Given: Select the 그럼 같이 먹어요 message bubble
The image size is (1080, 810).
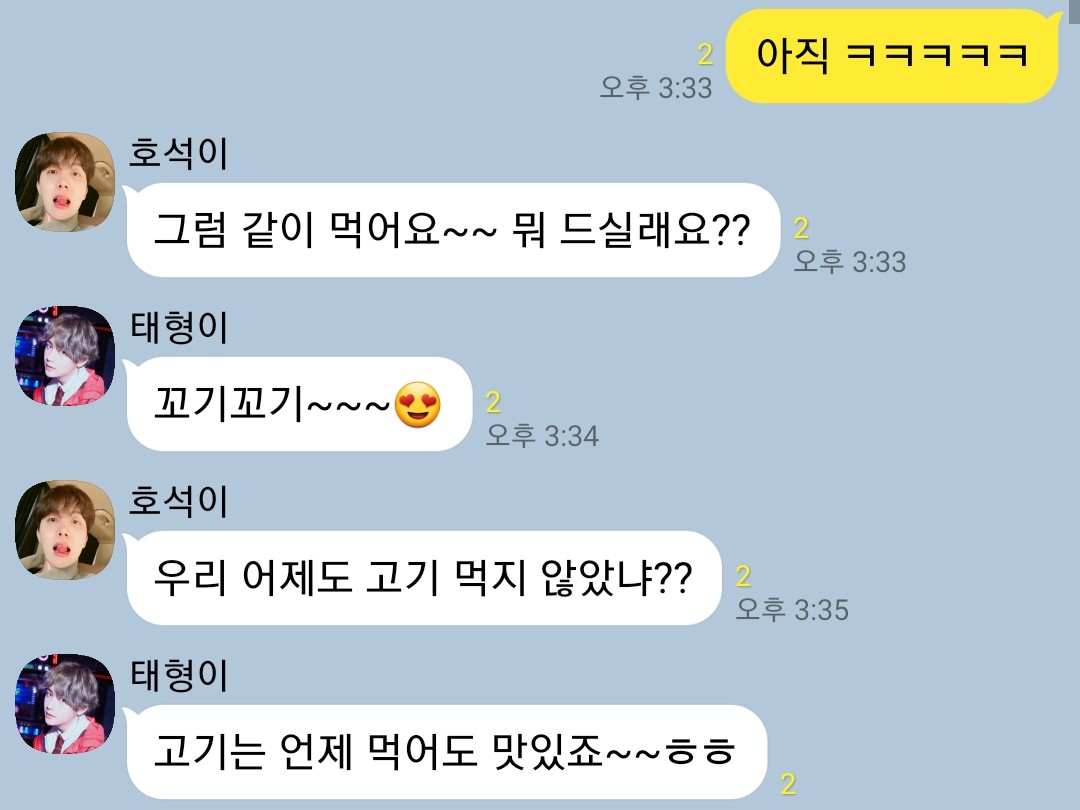Looking at the screenshot, I should (453, 230).
